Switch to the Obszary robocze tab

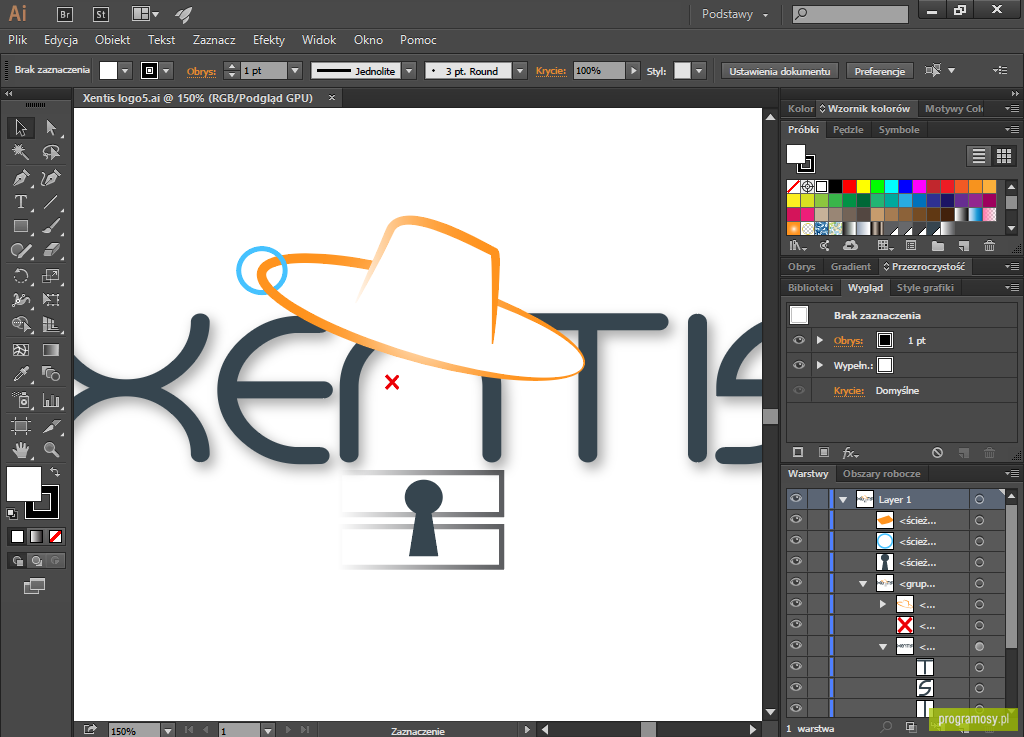point(881,473)
